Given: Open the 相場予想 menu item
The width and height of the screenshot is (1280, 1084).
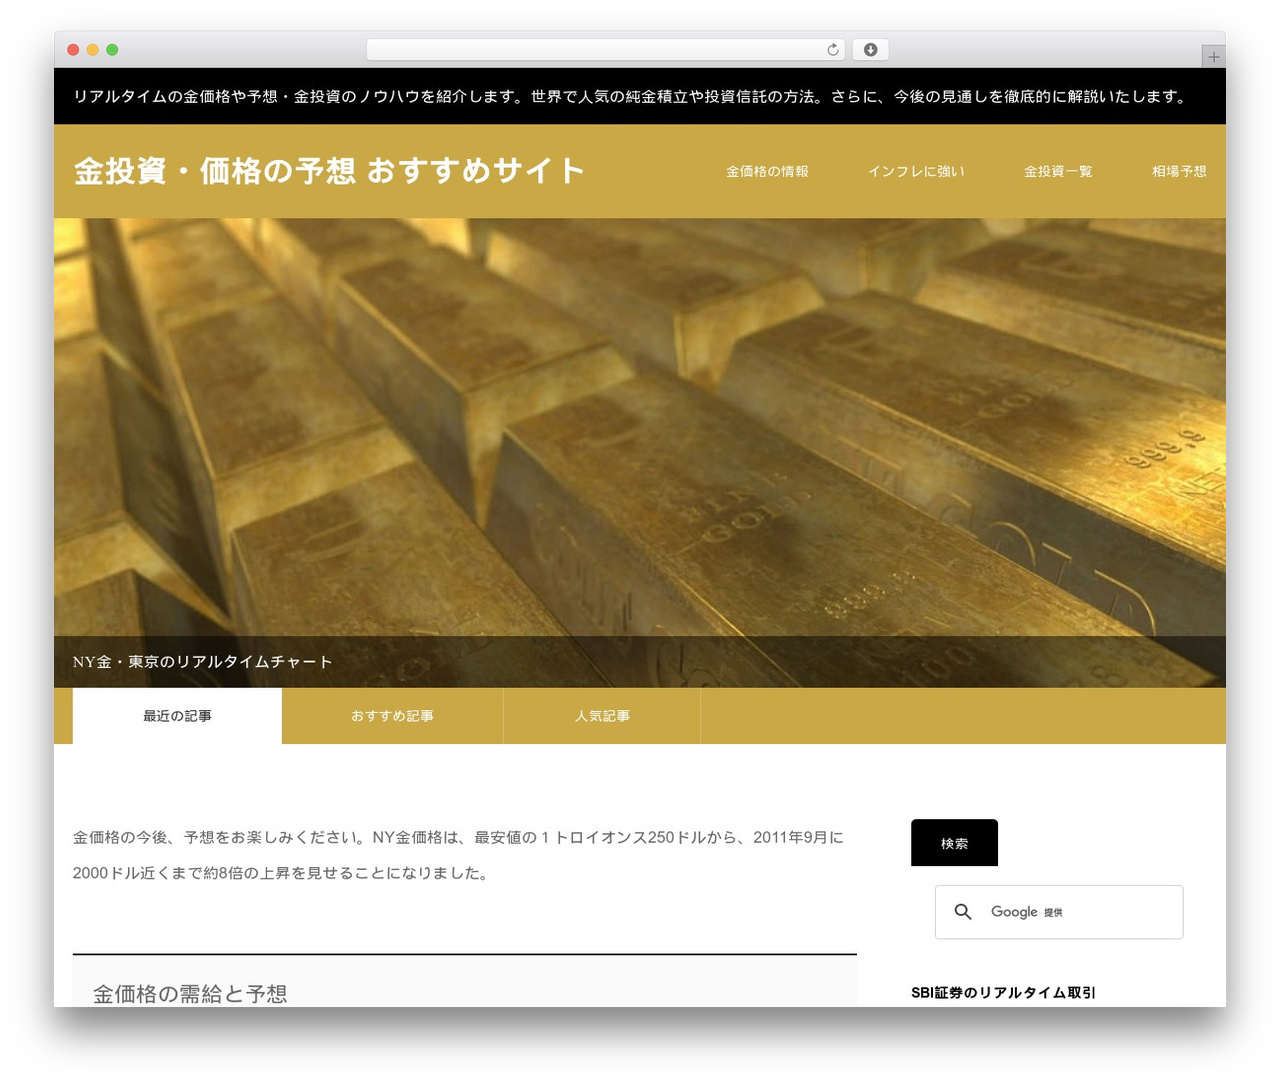Looking at the screenshot, I should point(1179,172).
